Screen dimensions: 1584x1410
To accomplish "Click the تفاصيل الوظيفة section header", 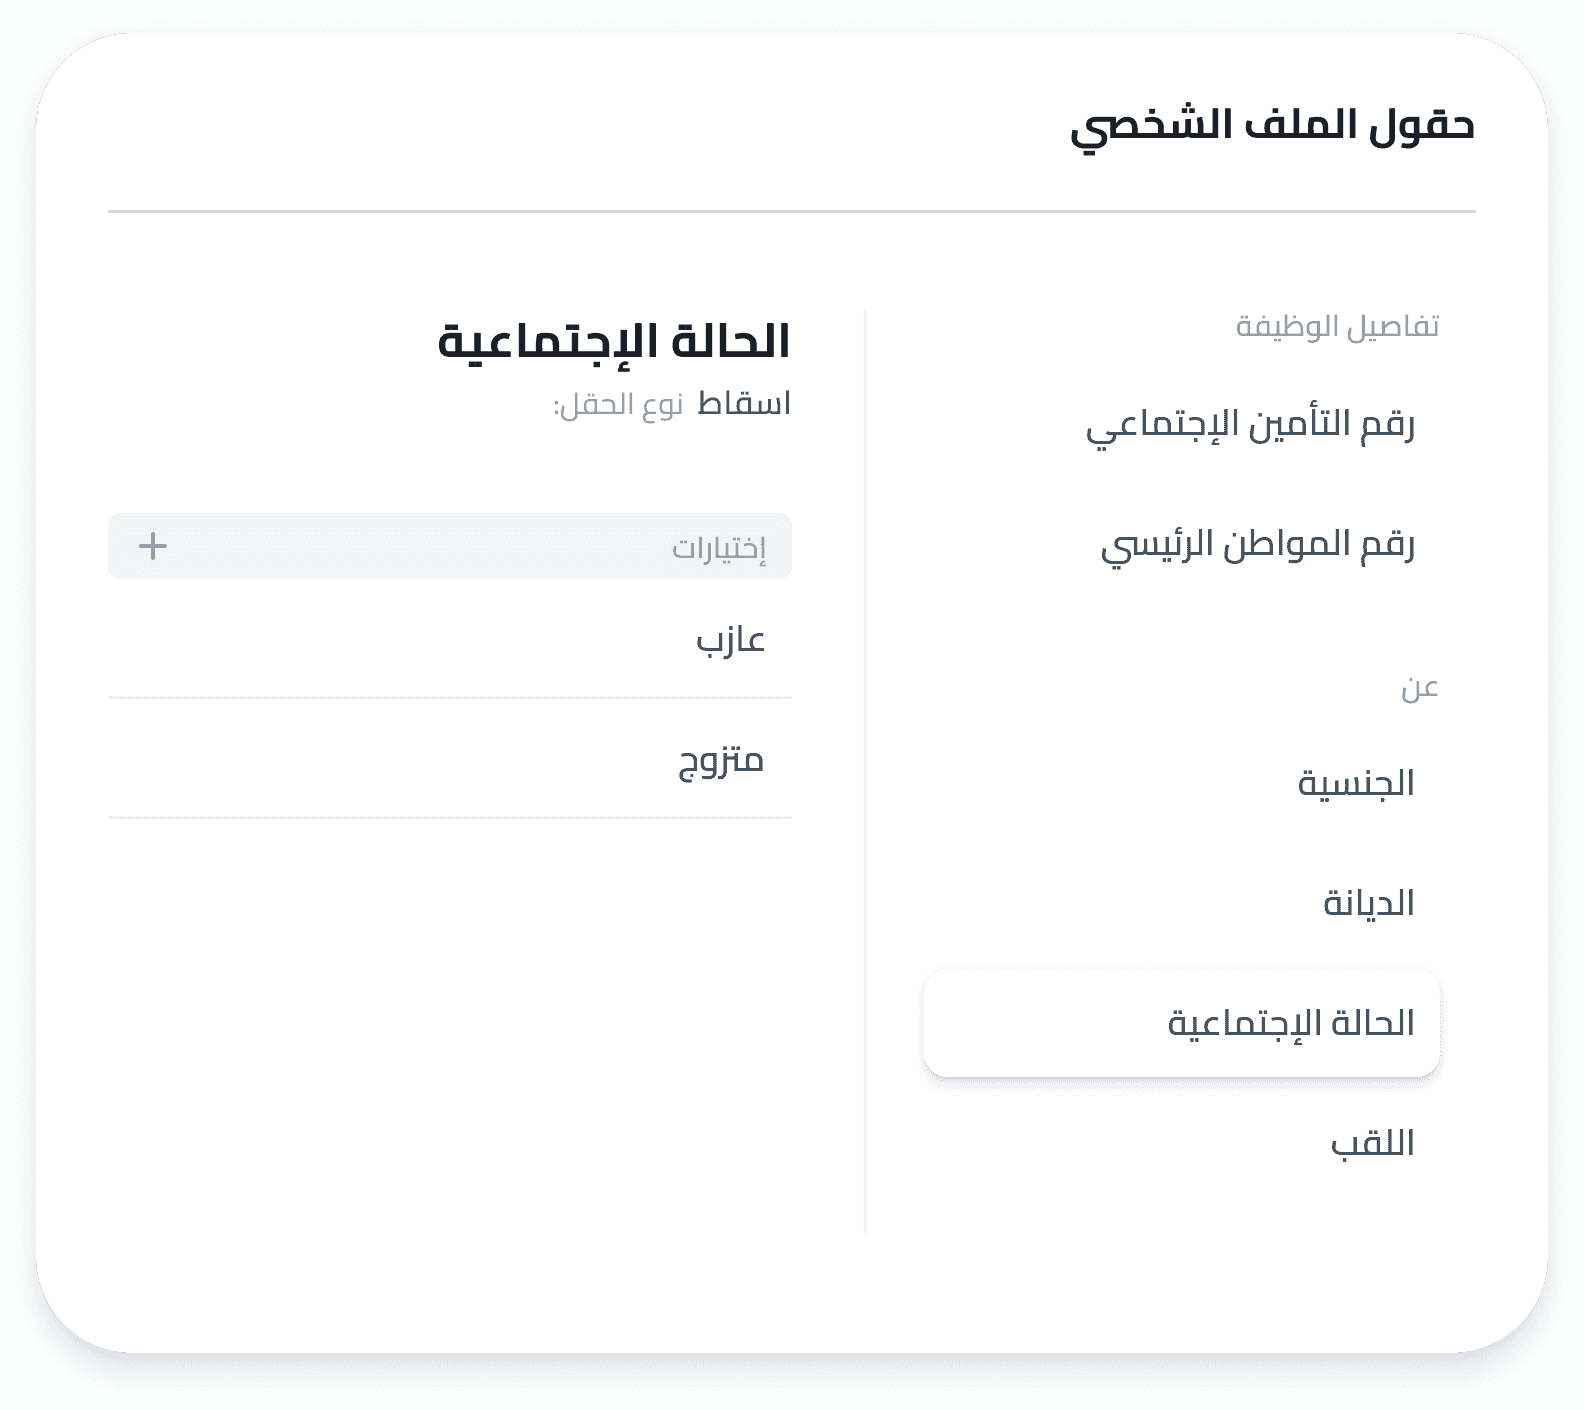I will click(x=1337, y=326).
